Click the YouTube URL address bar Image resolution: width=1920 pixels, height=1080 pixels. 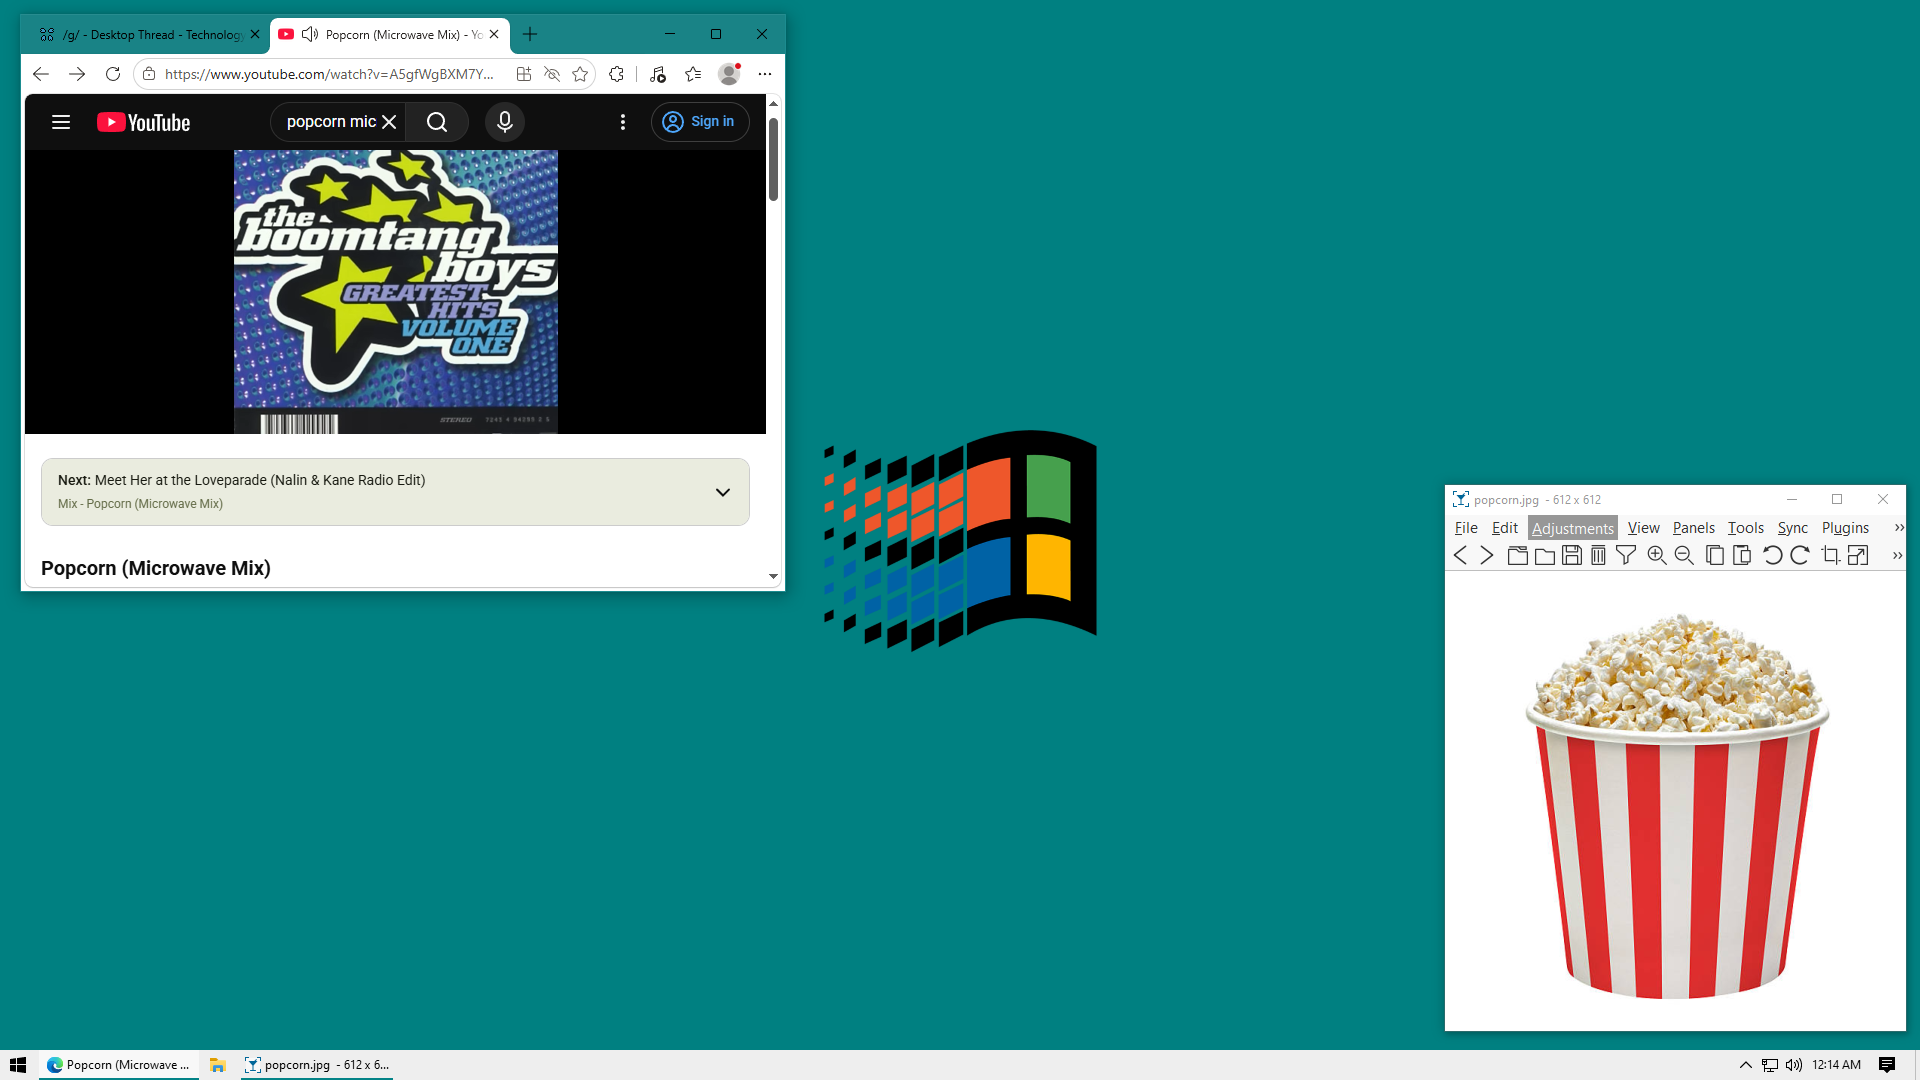[330, 74]
